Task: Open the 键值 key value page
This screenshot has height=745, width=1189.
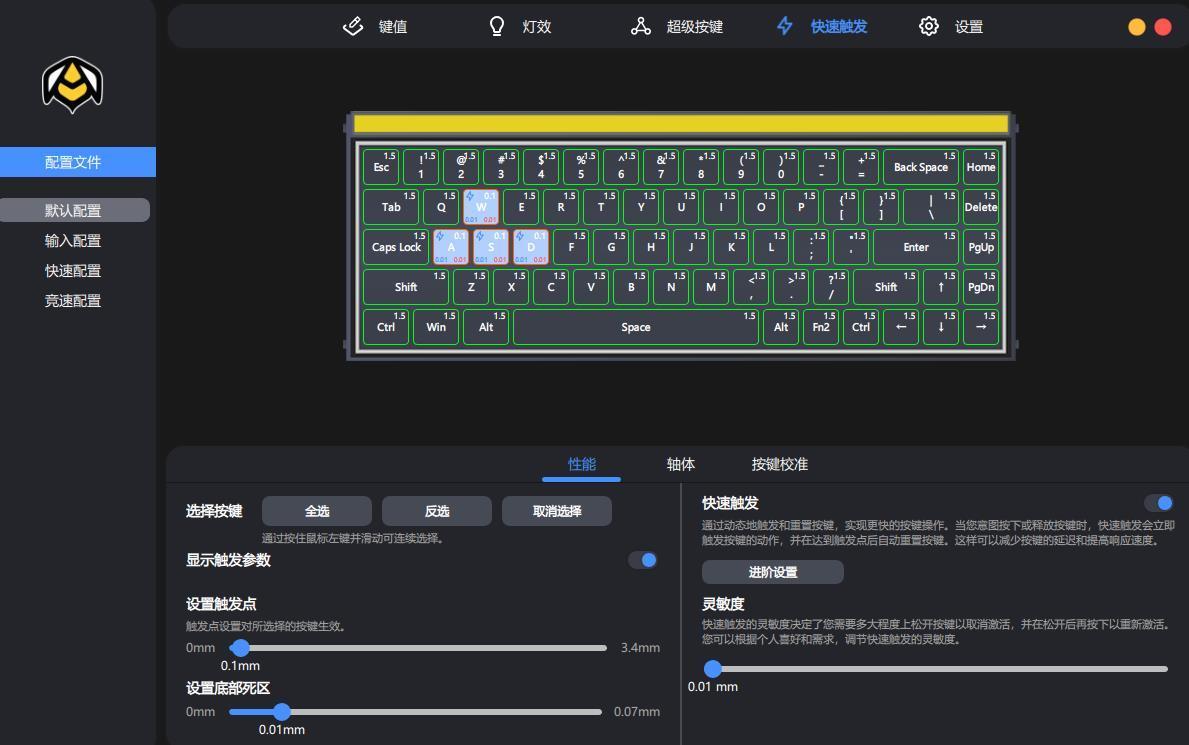Action: [x=377, y=26]
